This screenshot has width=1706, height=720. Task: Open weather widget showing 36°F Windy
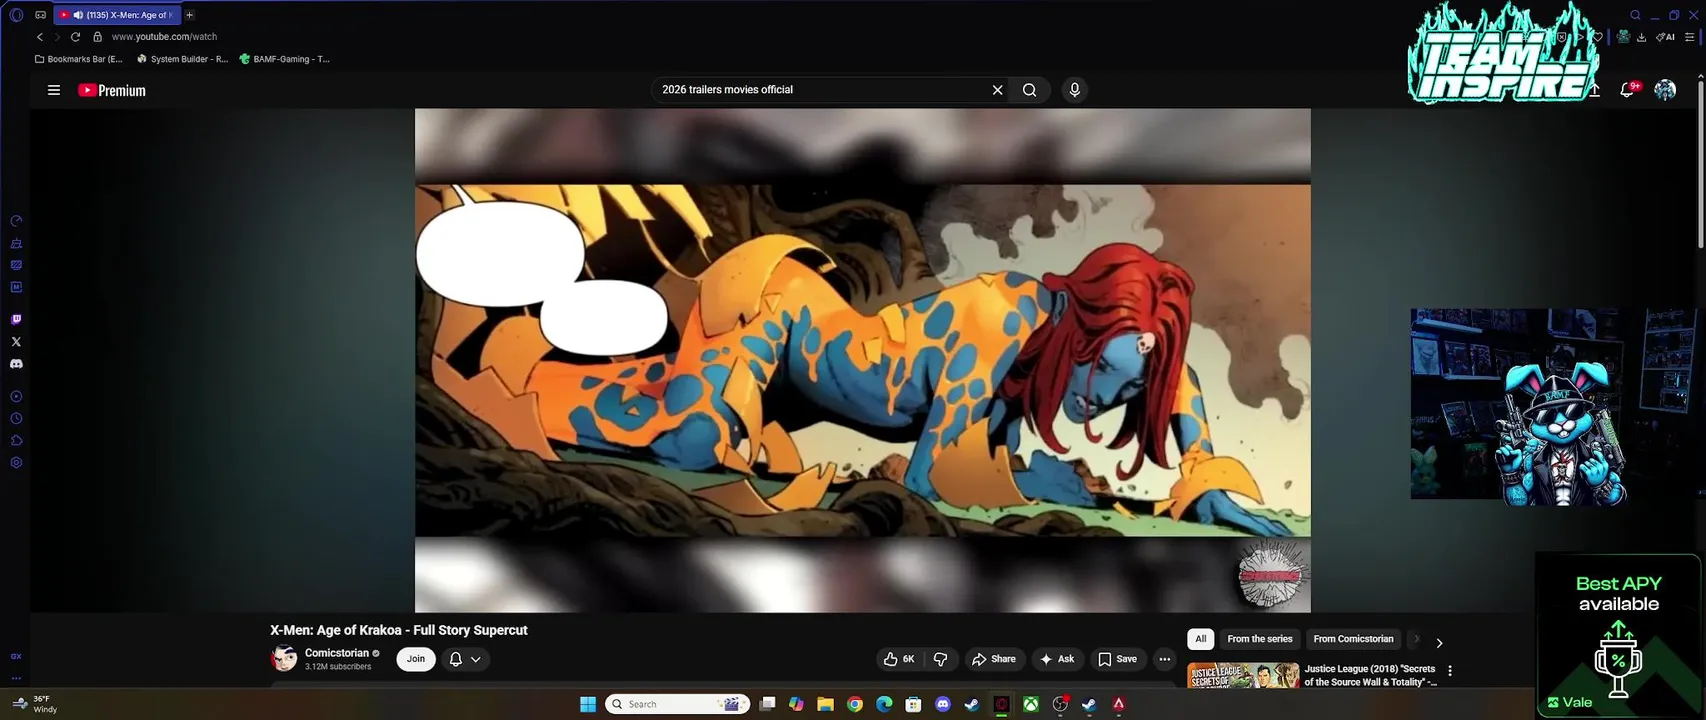click(x=34, y=704)
